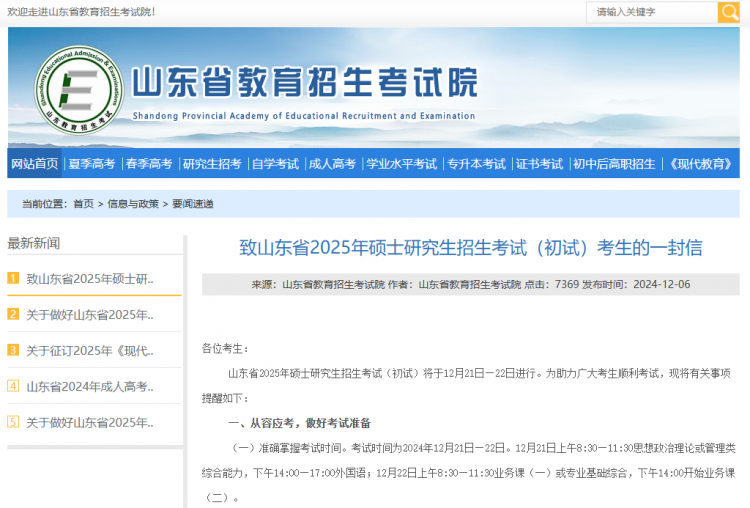Go to 首页 in the breadcrumb

pyautogui.click(x=83, y=204)
